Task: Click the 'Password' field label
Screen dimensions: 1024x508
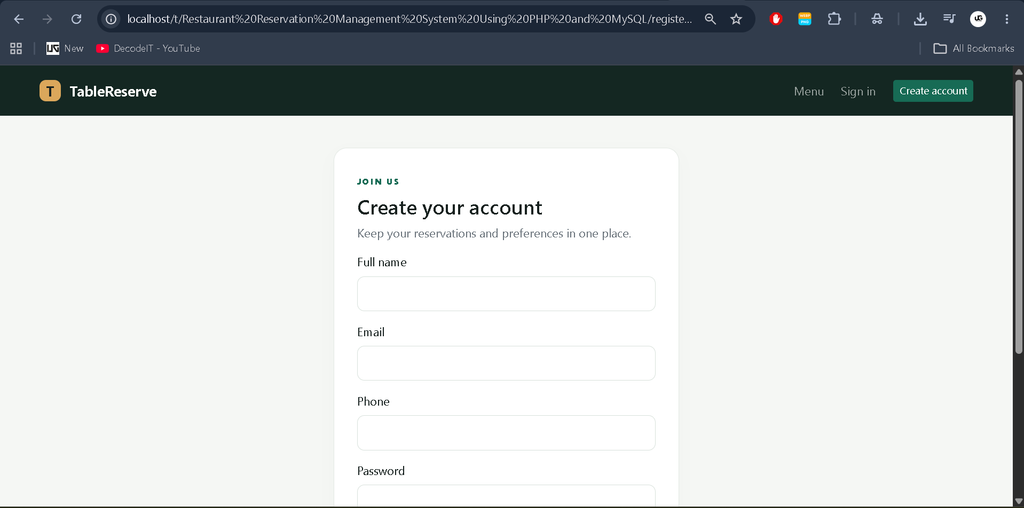Action: coord(381,471)
